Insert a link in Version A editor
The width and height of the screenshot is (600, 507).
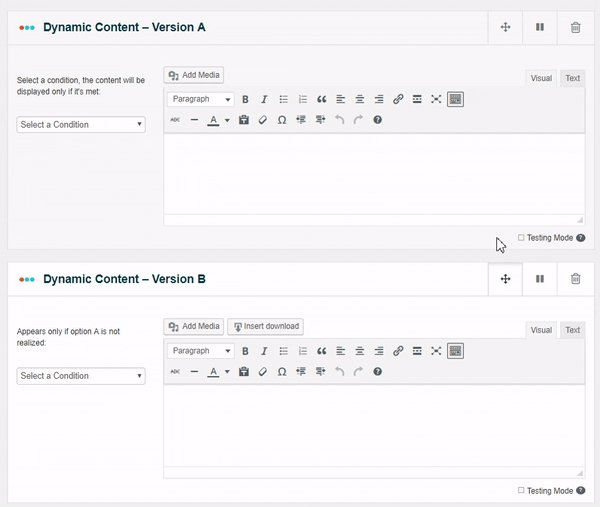[398, 99]
